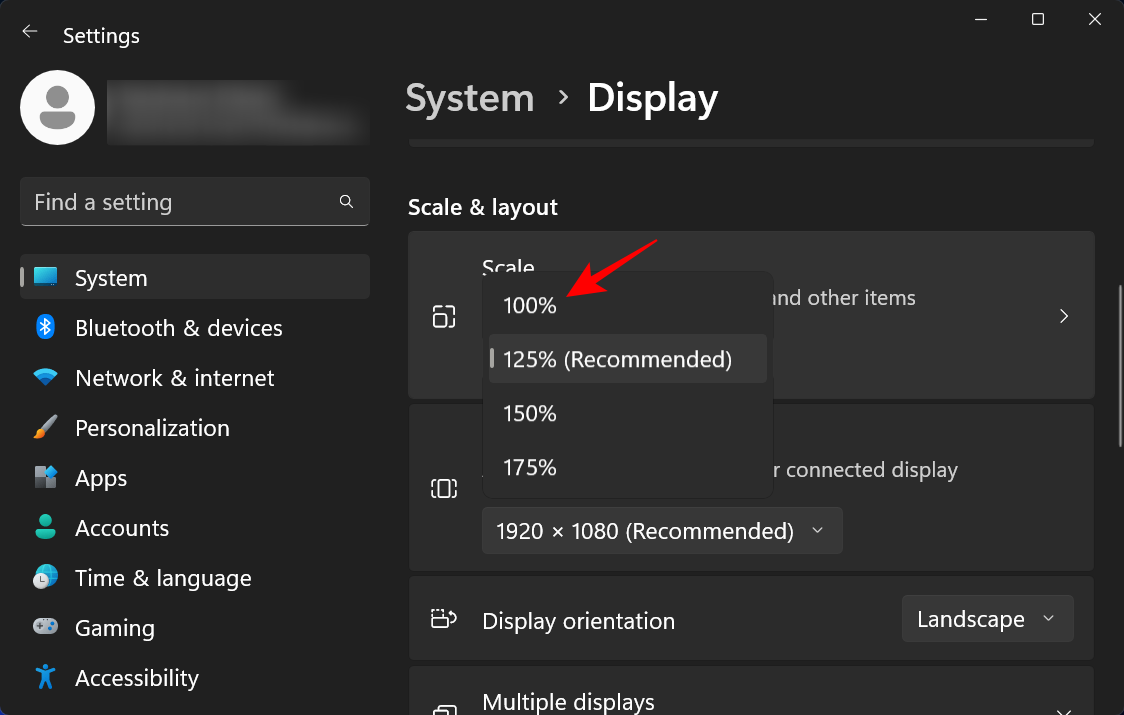Viewport: 1124px width, 715px height.
Task: Open the user profile avatar
Action: [x=57, y=107]
